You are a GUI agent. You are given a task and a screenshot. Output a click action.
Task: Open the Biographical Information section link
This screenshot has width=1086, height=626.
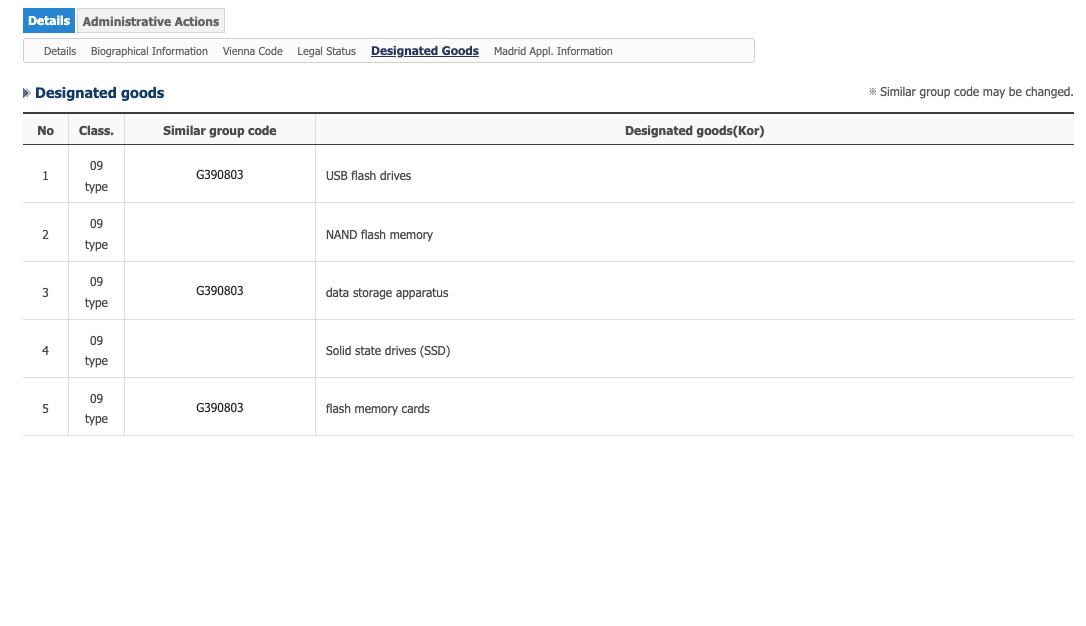(x=149, y=51)
